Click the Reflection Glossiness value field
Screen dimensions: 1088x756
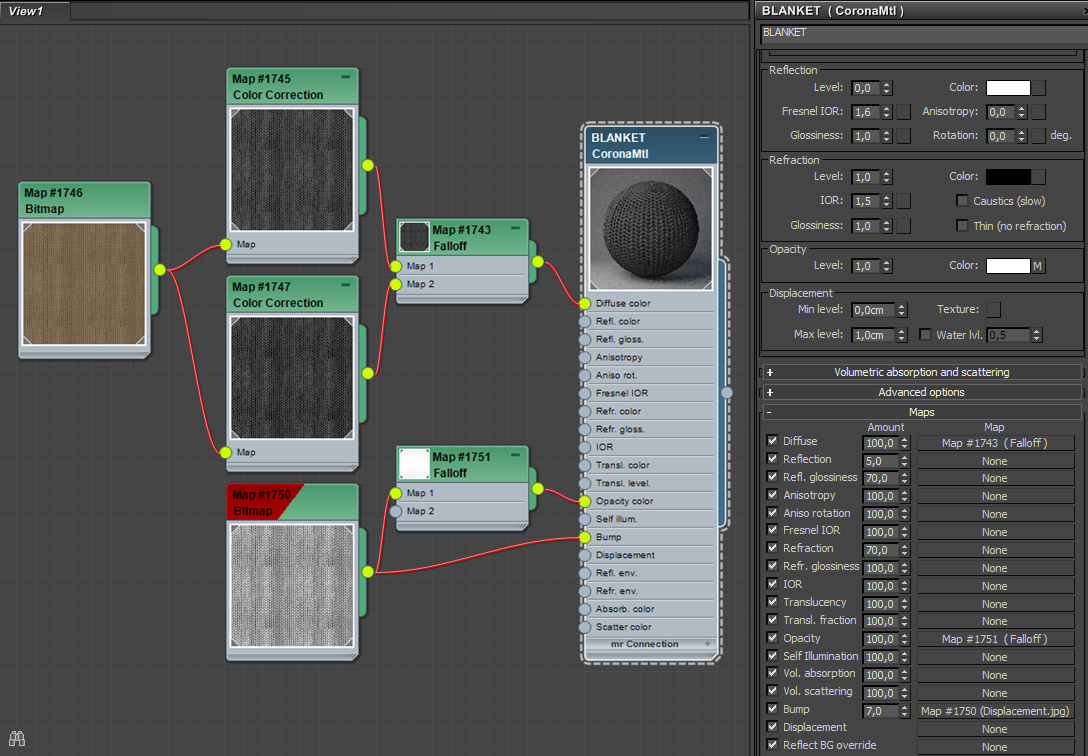866,136
